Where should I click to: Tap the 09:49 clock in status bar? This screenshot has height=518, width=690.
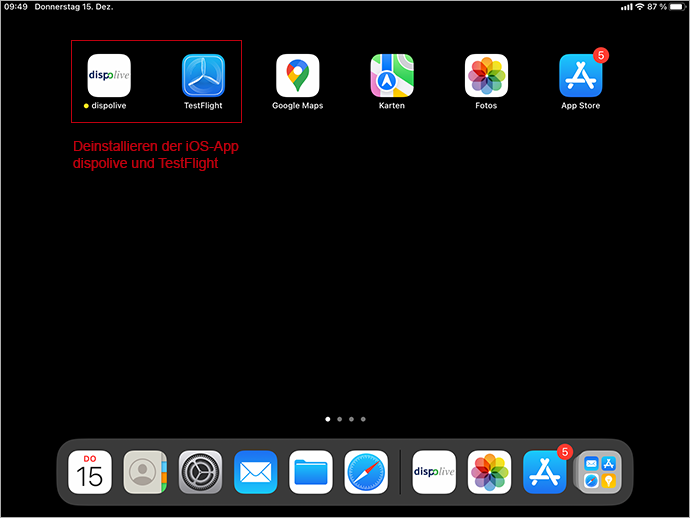16,7
